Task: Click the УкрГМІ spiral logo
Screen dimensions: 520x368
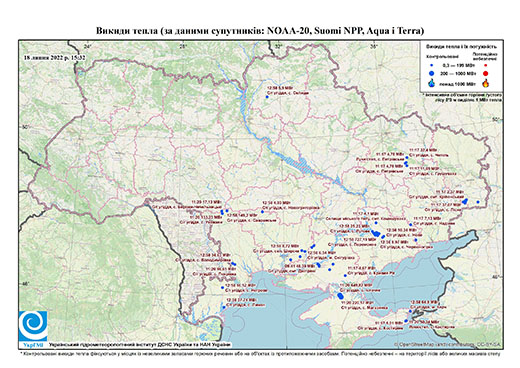Action: 33,326
